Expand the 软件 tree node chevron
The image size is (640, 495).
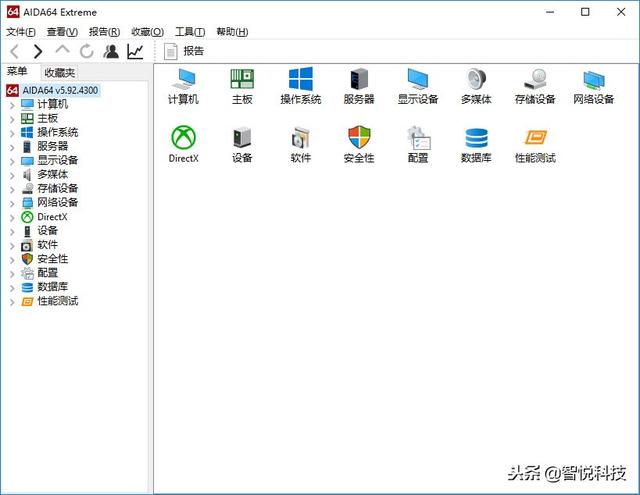[x=12, y=246]
